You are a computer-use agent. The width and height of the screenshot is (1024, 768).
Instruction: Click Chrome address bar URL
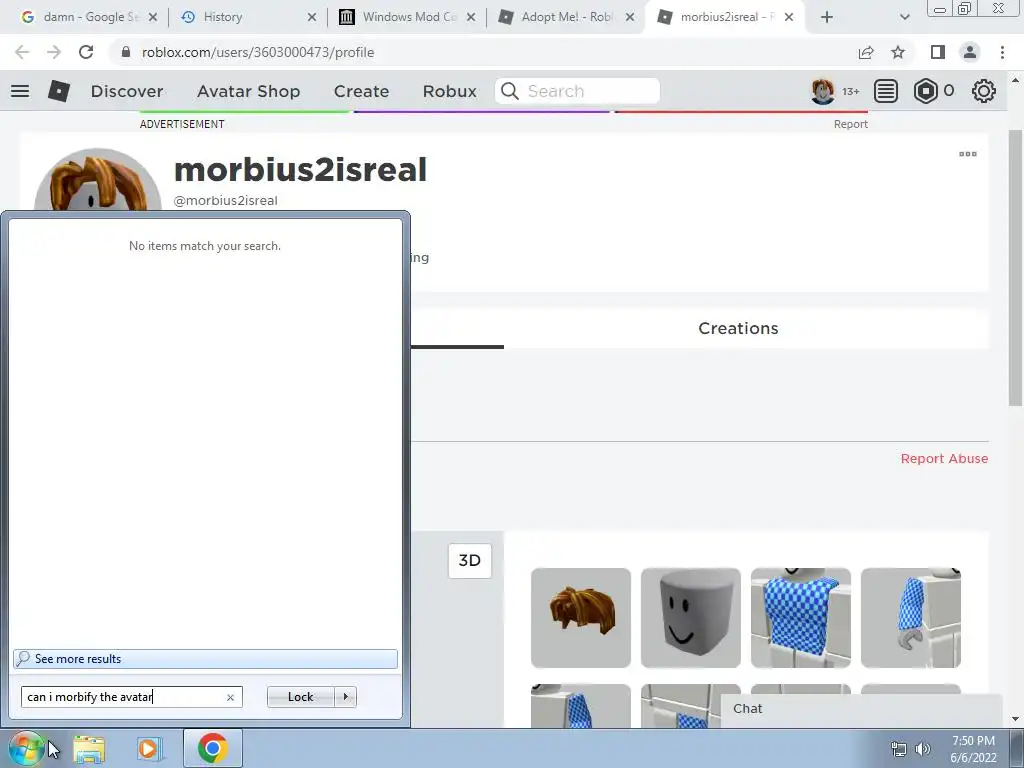point(258,52)
